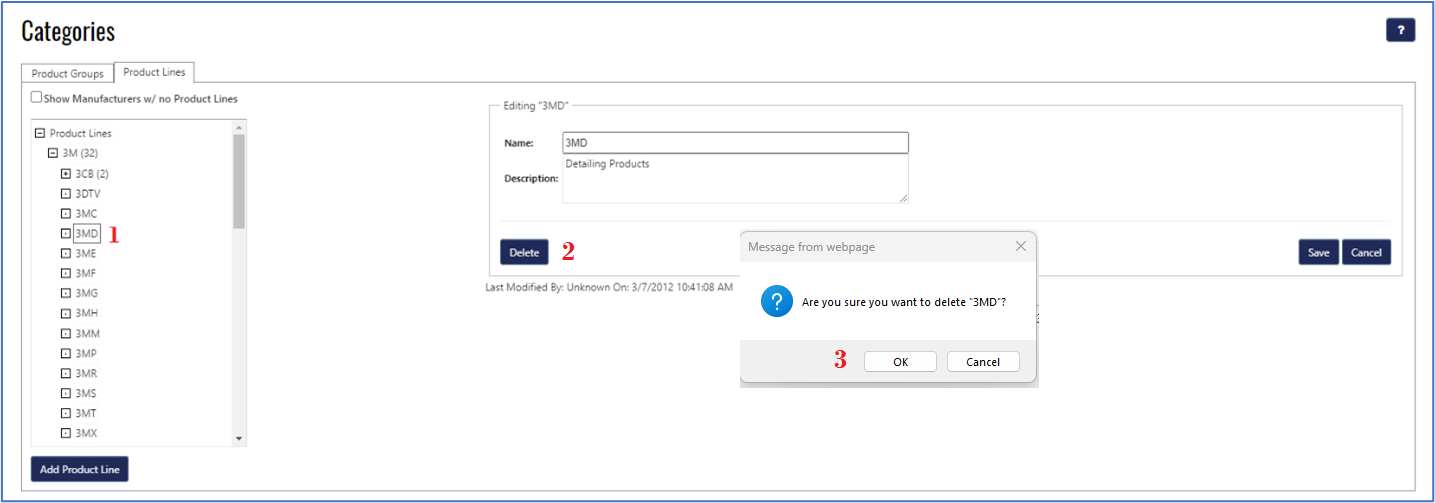Screen dimensions: 1435x503
Task: Cancel the delete confirmation dialog
Action: (983, 362)
